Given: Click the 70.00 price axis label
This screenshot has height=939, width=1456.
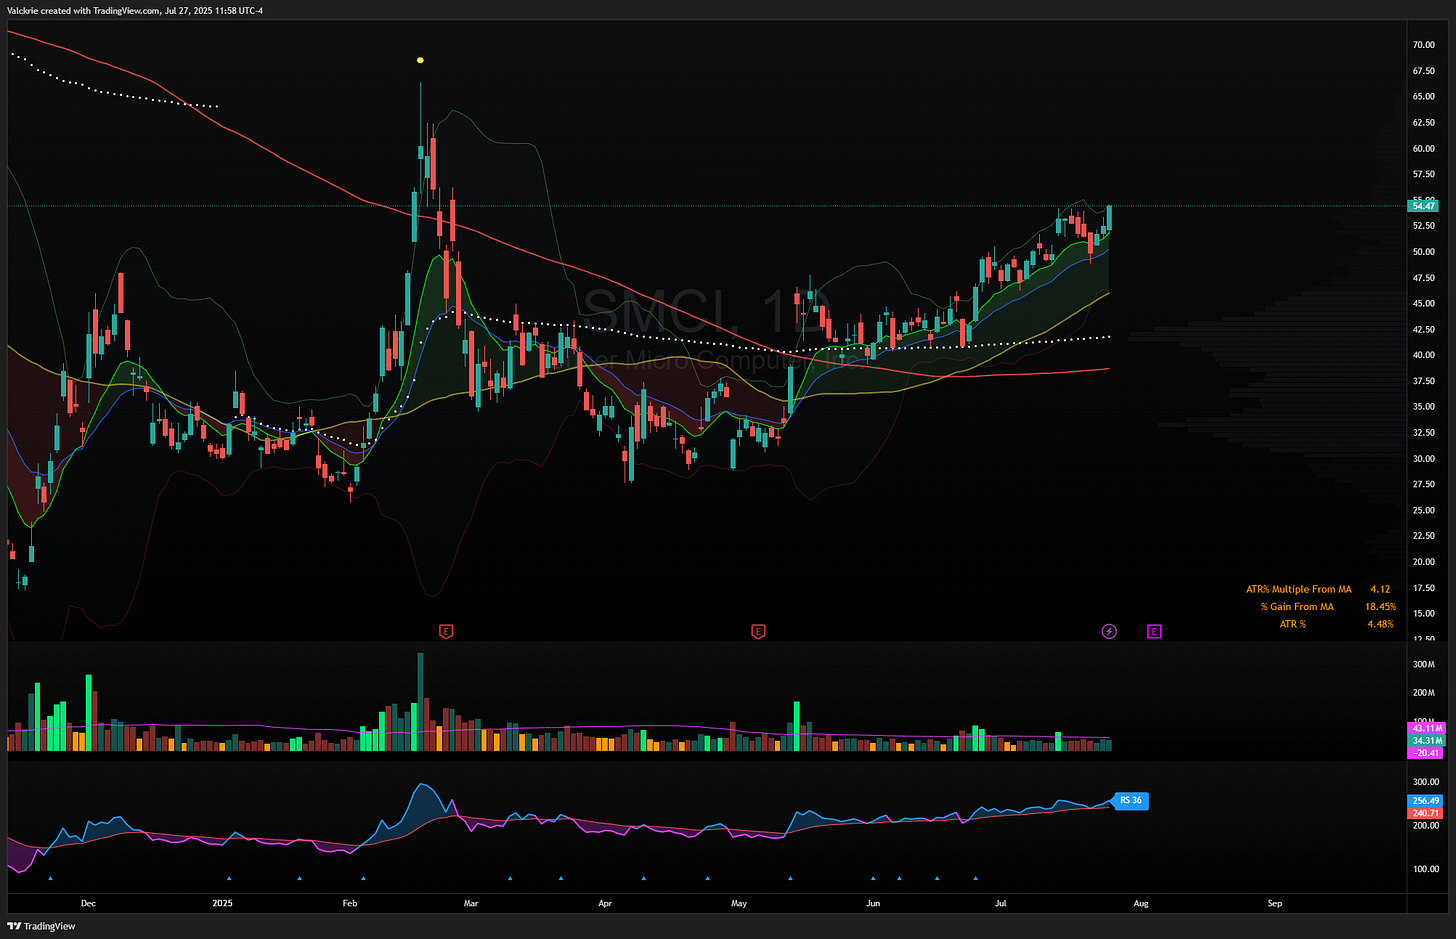Looking at the screenshot, I should [x=1424, y=45].
